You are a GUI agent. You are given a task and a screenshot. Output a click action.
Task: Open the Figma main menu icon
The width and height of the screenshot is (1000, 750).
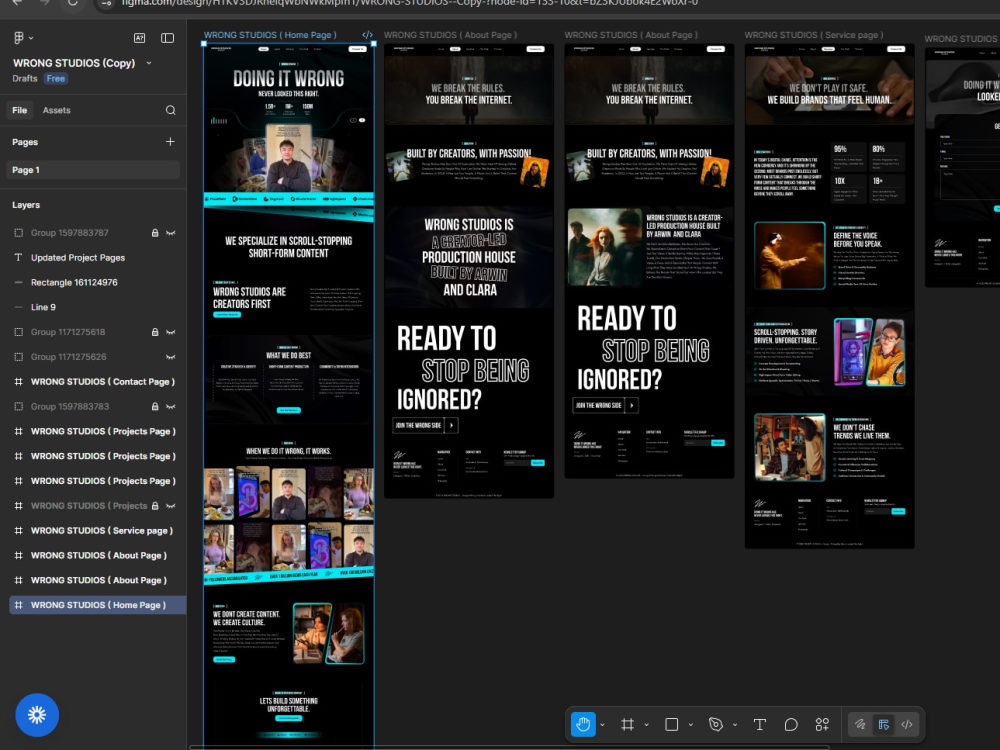[x=19, y=38]
